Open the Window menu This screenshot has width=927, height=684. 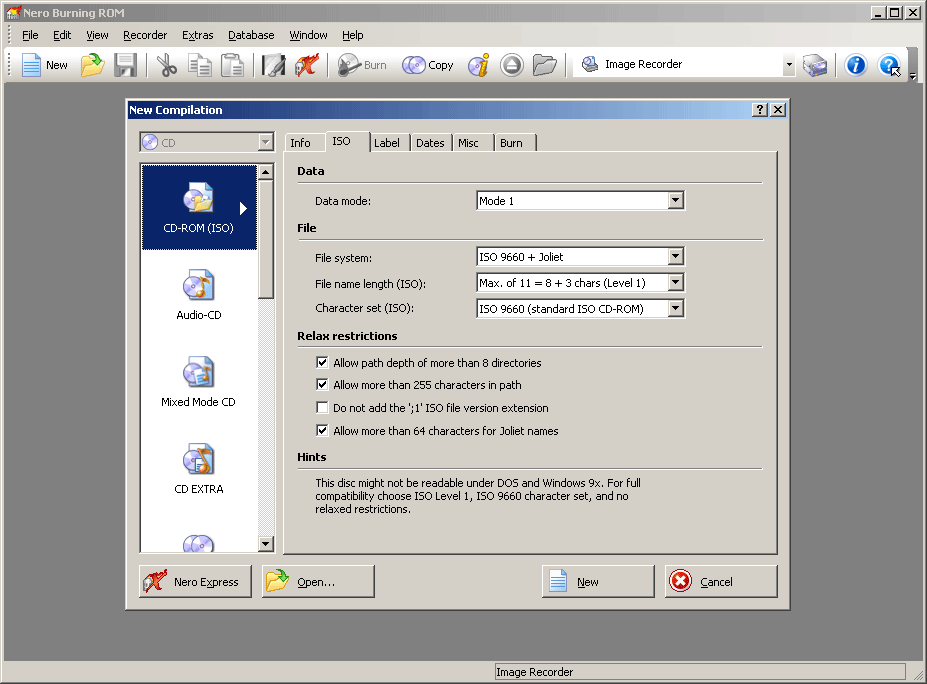tap(308, 35)
